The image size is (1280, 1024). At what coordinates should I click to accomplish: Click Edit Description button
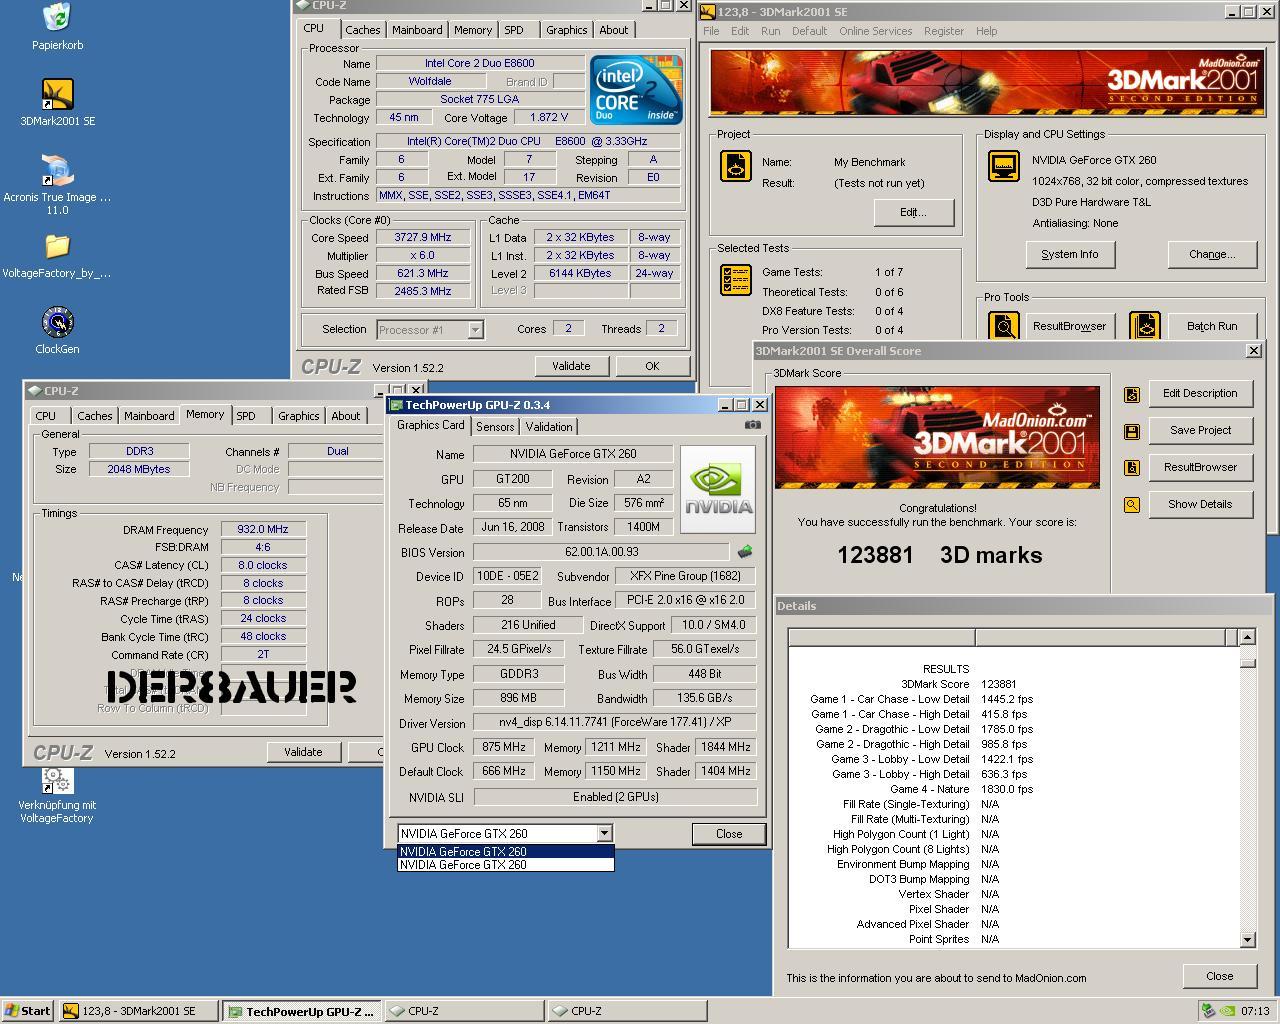[x=1200, y=393]
